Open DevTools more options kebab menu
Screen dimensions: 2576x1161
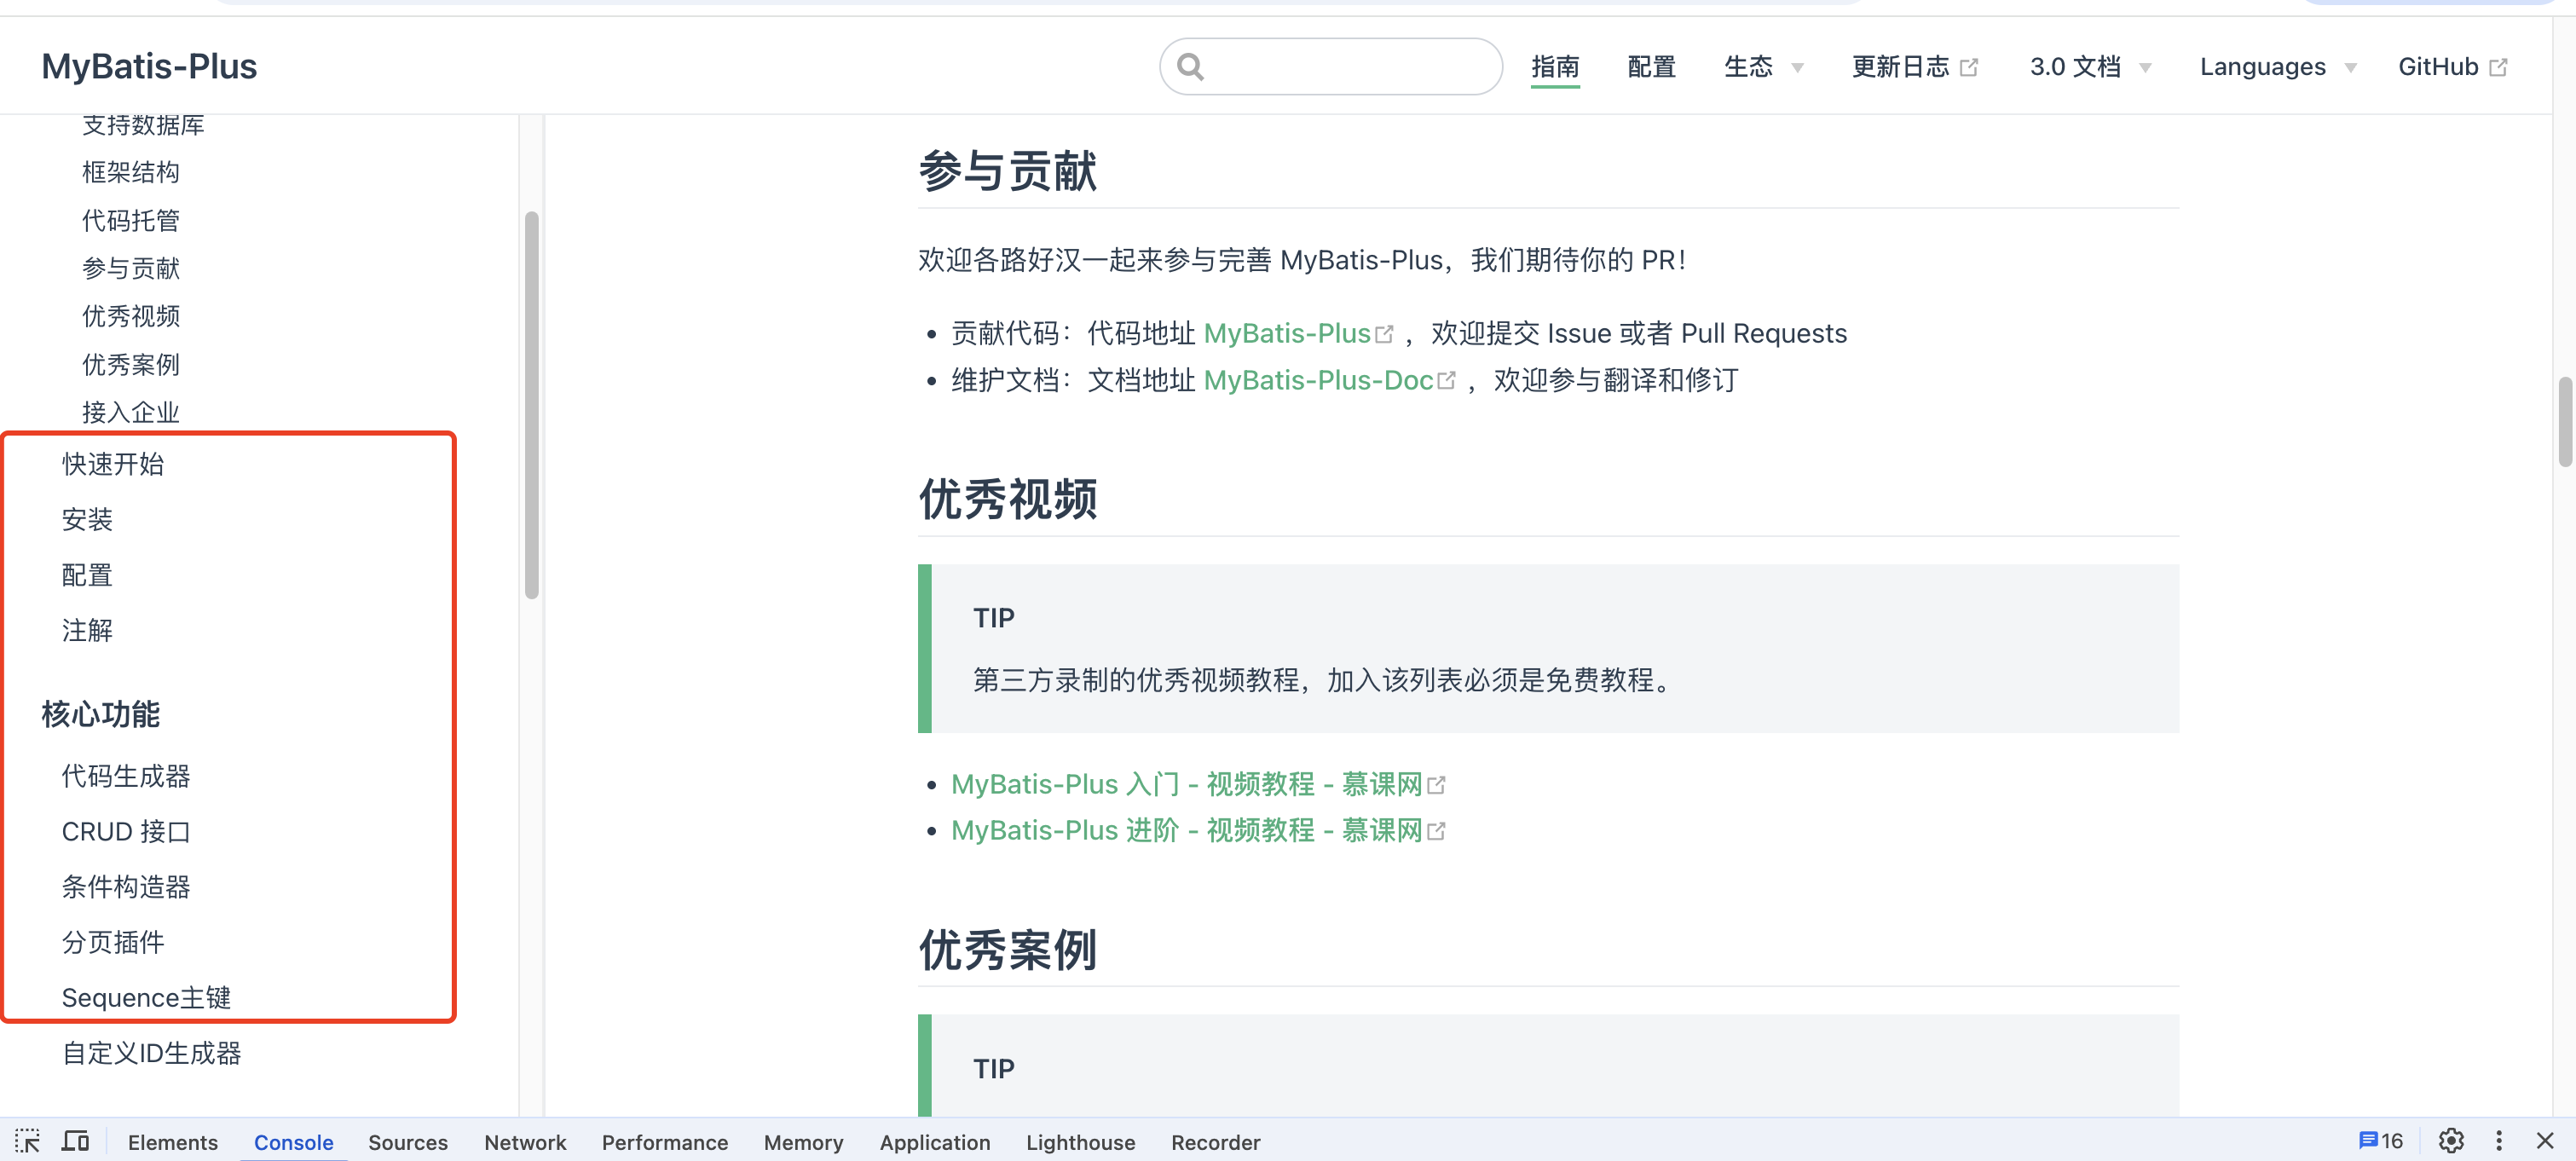coord(2499,1141)
